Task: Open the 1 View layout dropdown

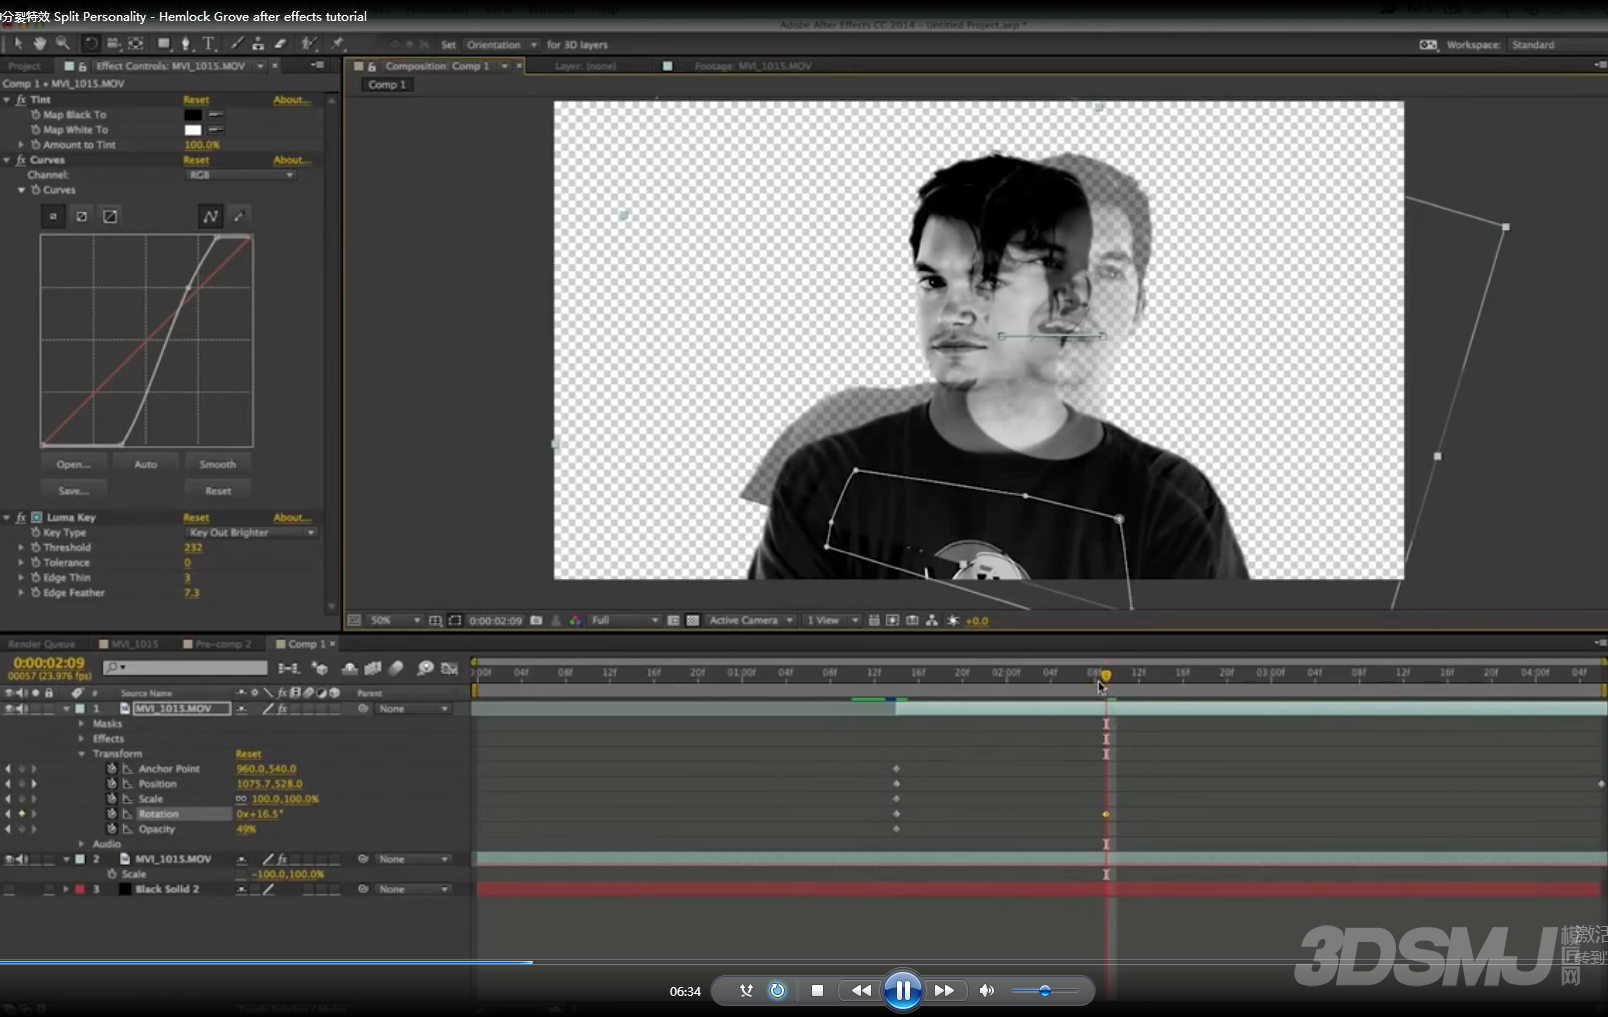Action: click(x=832, y=621)
